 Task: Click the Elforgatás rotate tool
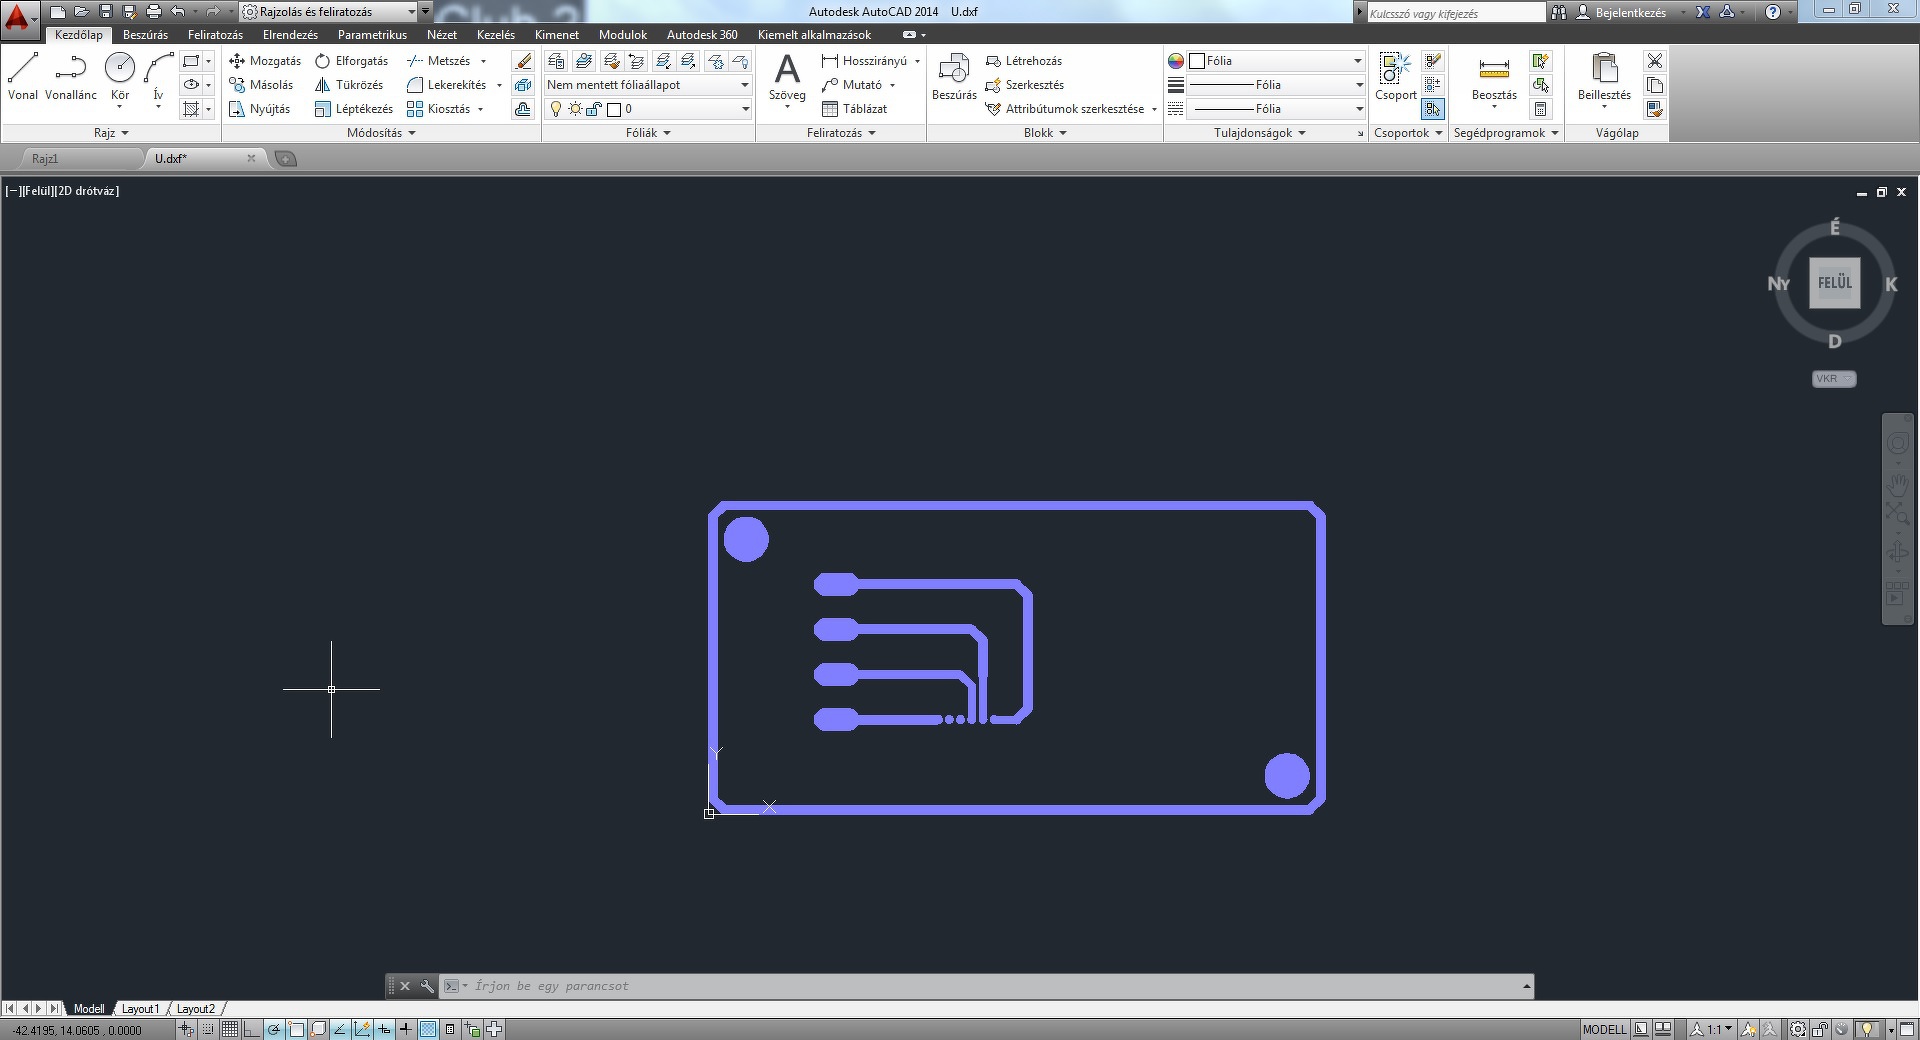coord(351,61)
